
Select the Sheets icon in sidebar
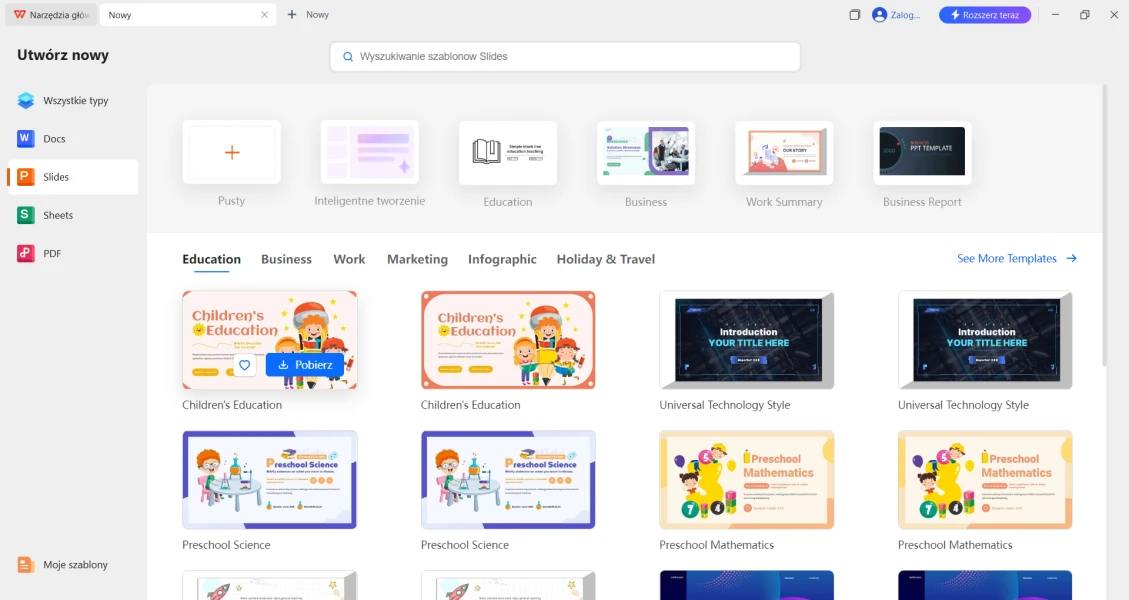click(x=26, y=215)
